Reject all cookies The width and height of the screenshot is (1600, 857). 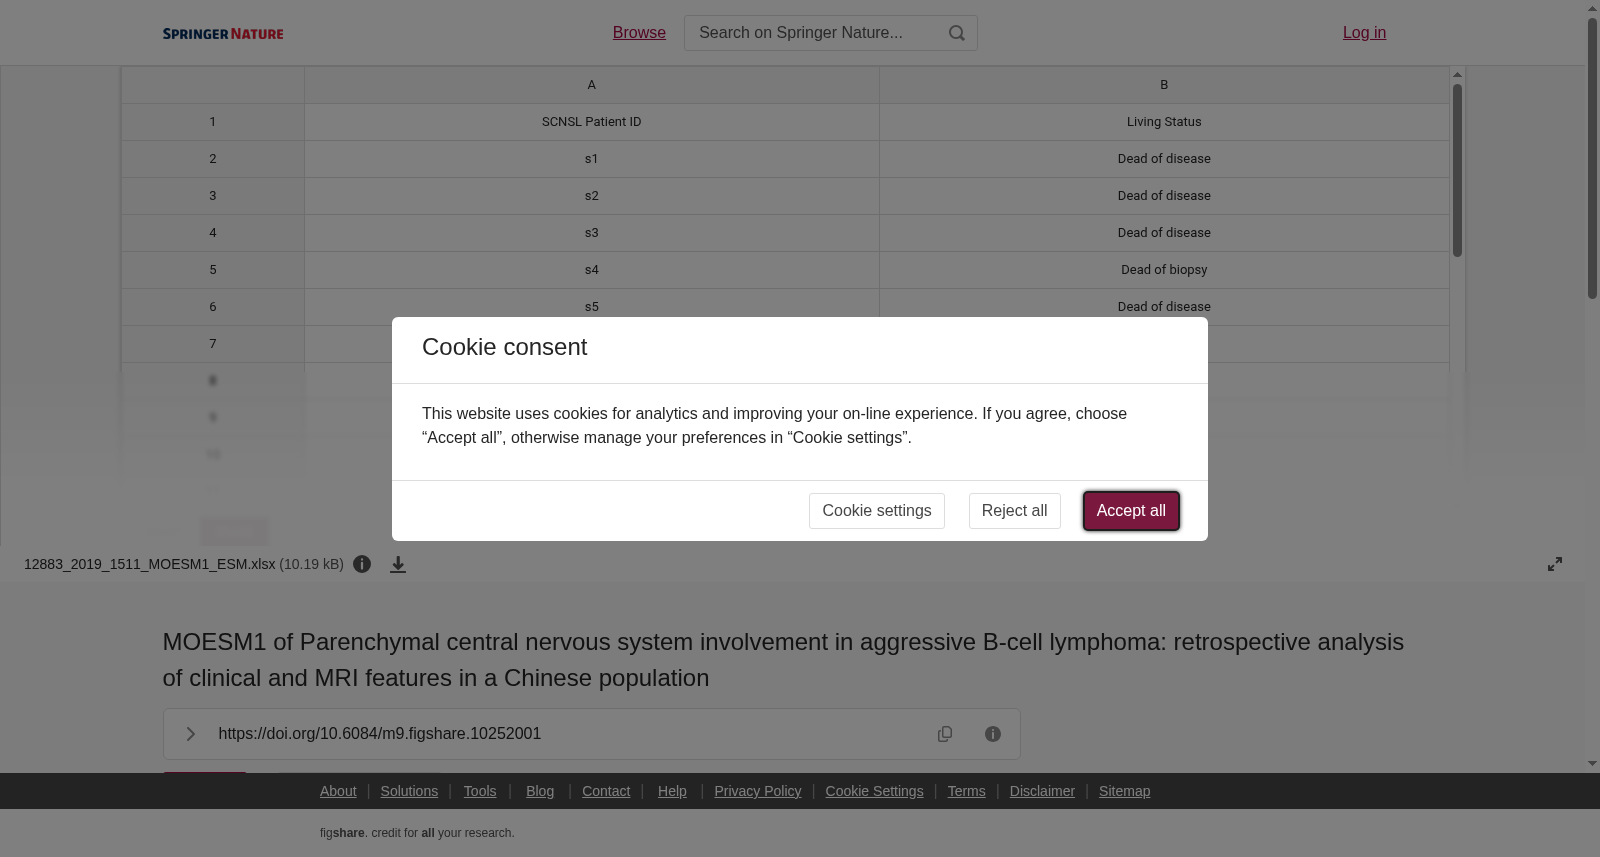1014,511
